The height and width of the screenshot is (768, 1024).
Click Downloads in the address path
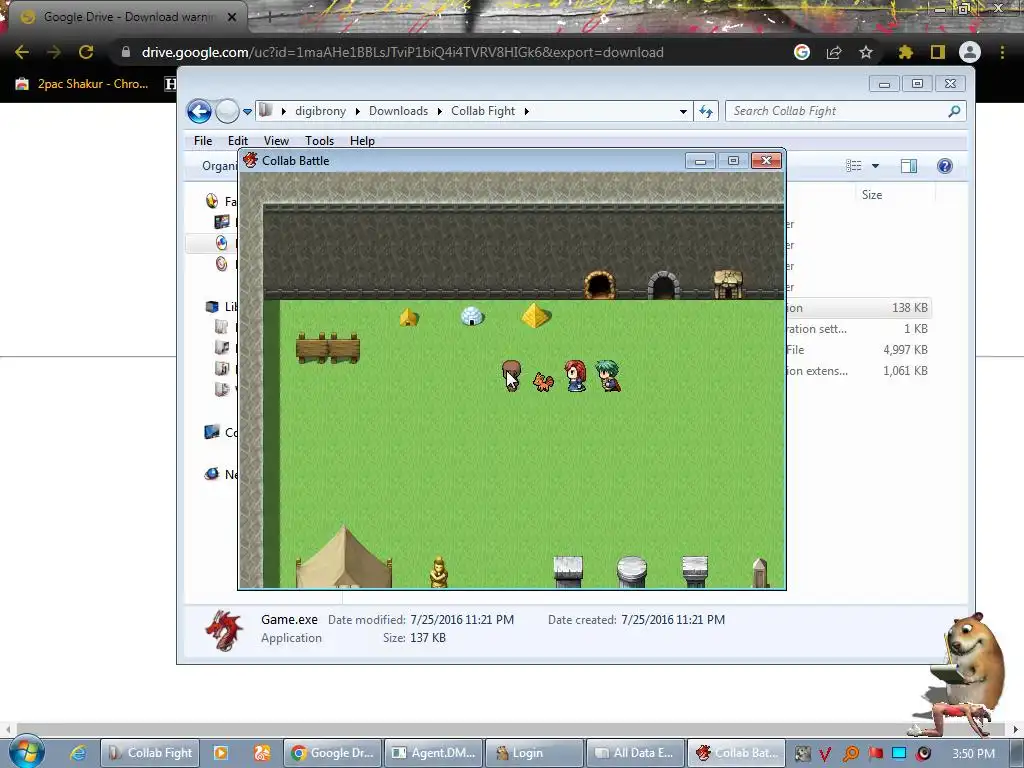click(398, 111)
